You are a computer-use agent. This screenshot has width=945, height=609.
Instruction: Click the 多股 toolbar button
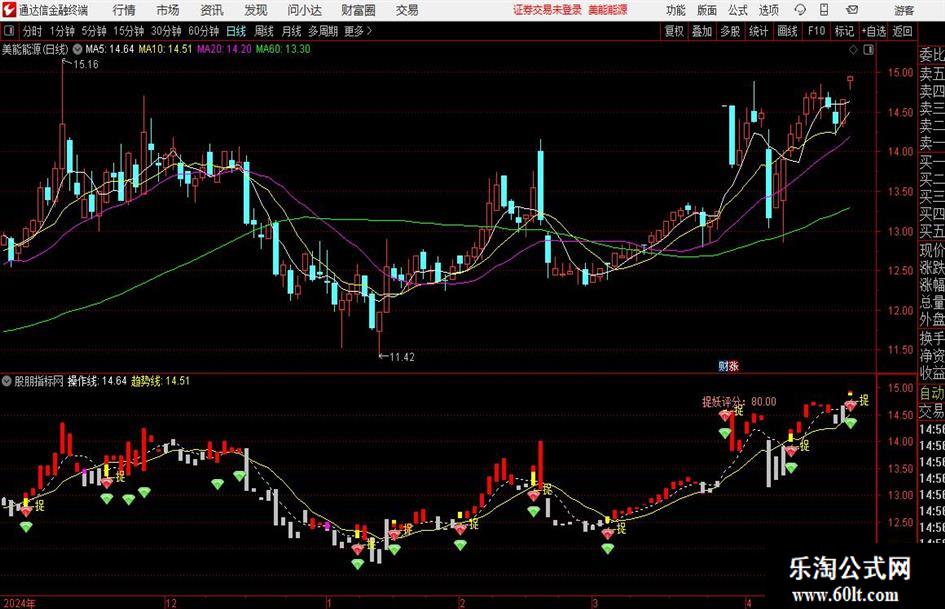tap(730, 31)
